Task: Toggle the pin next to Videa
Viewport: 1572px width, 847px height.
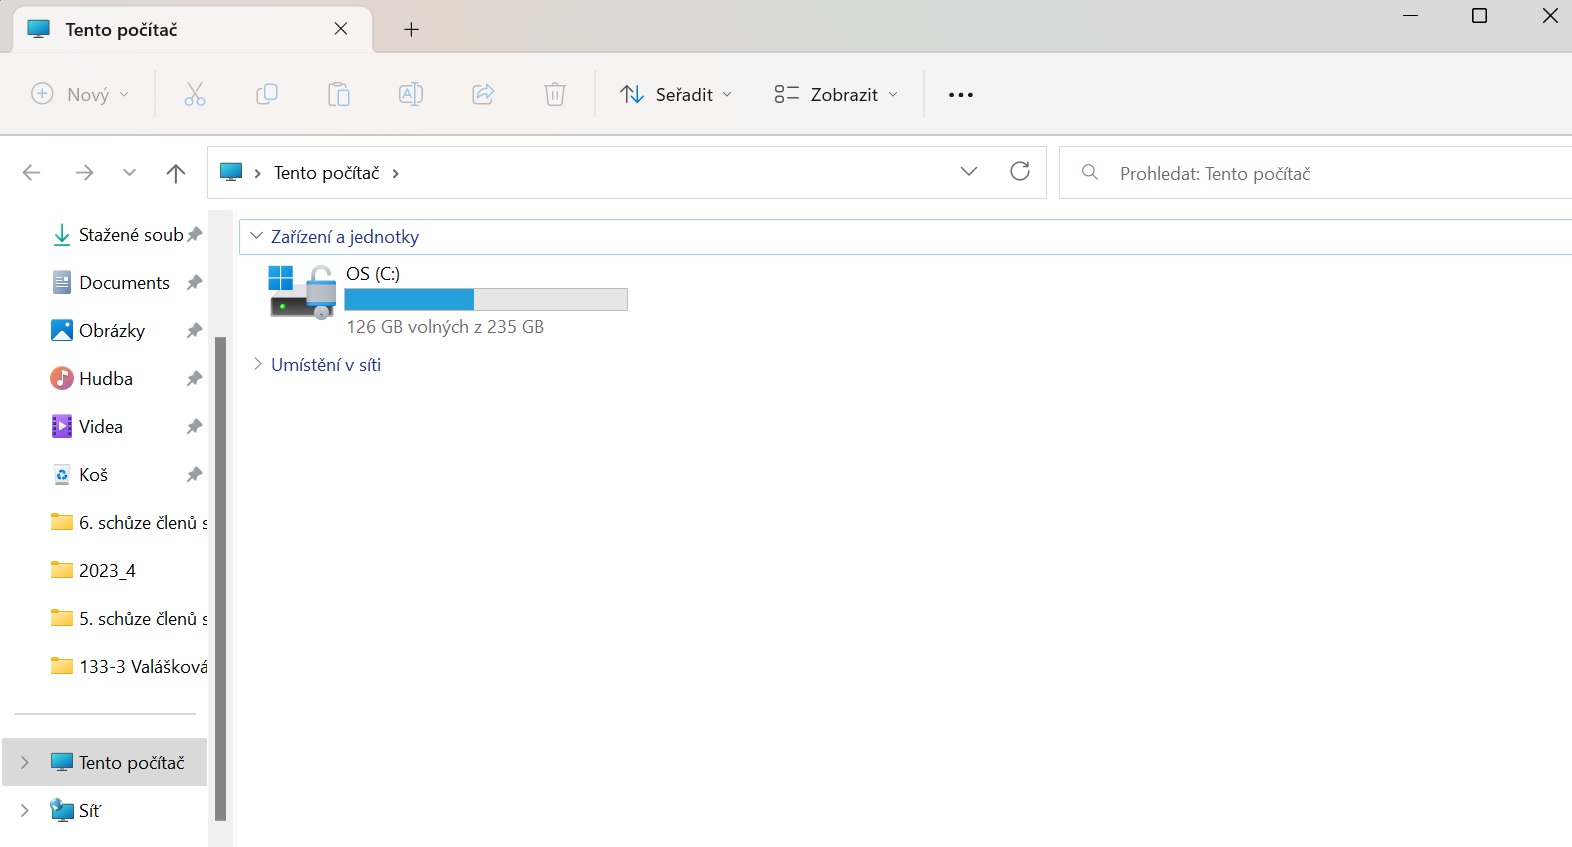Action: 195,427
